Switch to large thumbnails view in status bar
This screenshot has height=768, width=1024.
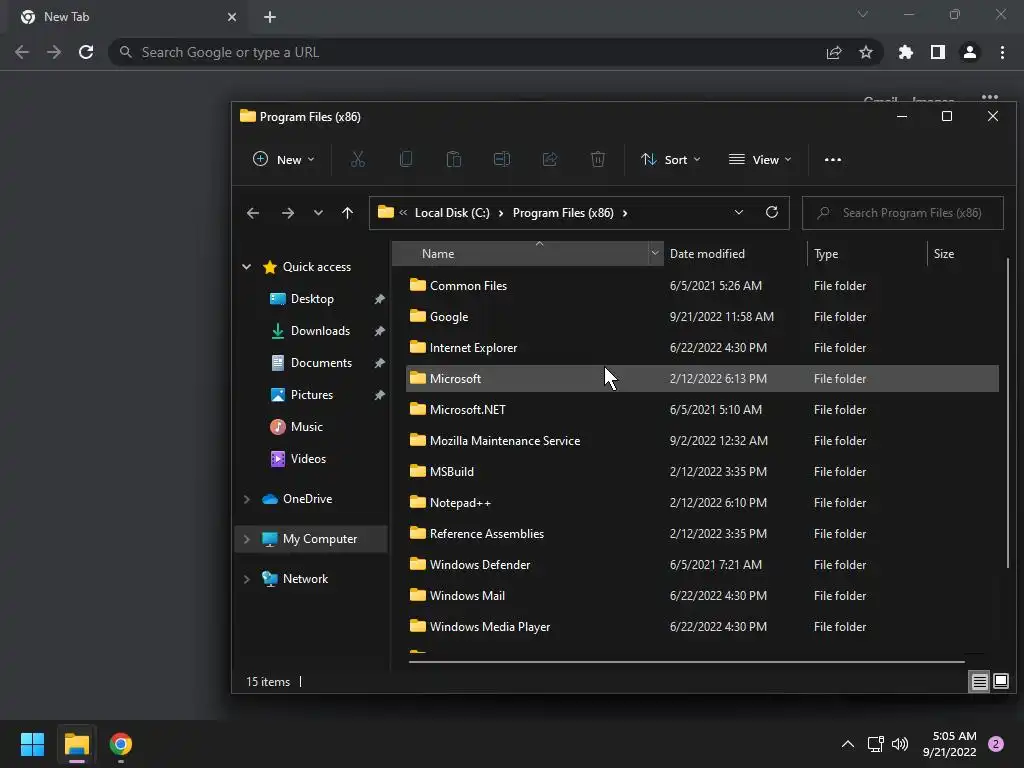1000,682
